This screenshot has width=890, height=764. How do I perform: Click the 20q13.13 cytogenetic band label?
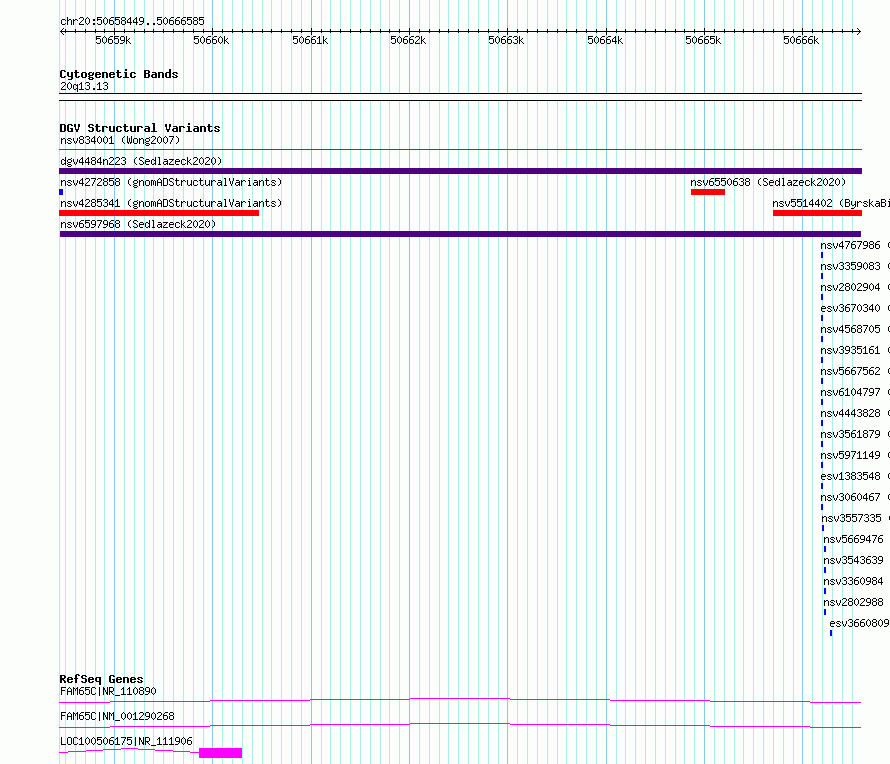[x=85, y=86]
